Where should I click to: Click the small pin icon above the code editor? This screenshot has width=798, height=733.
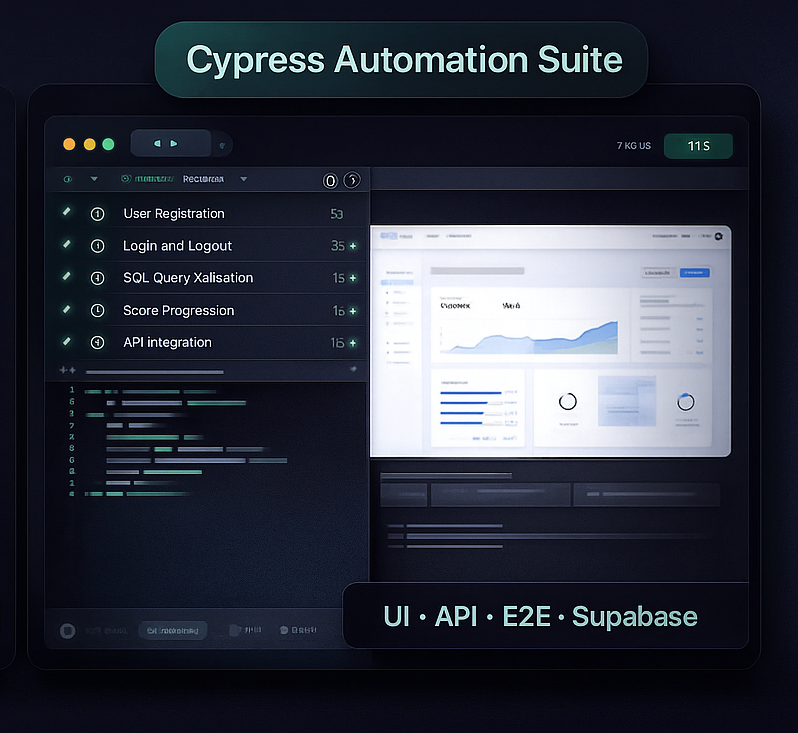point(354,369)
